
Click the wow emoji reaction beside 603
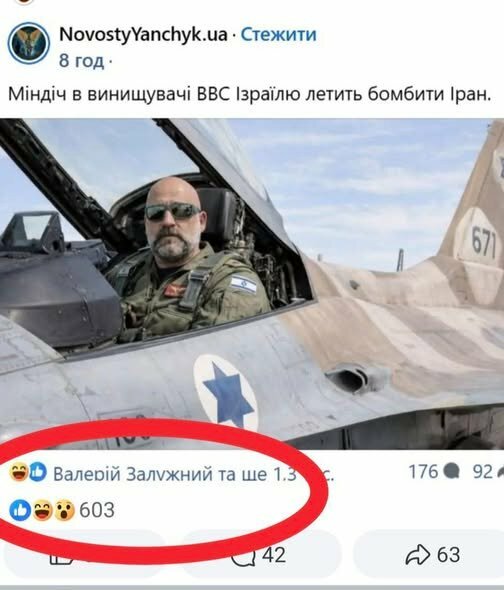(64, 510)
